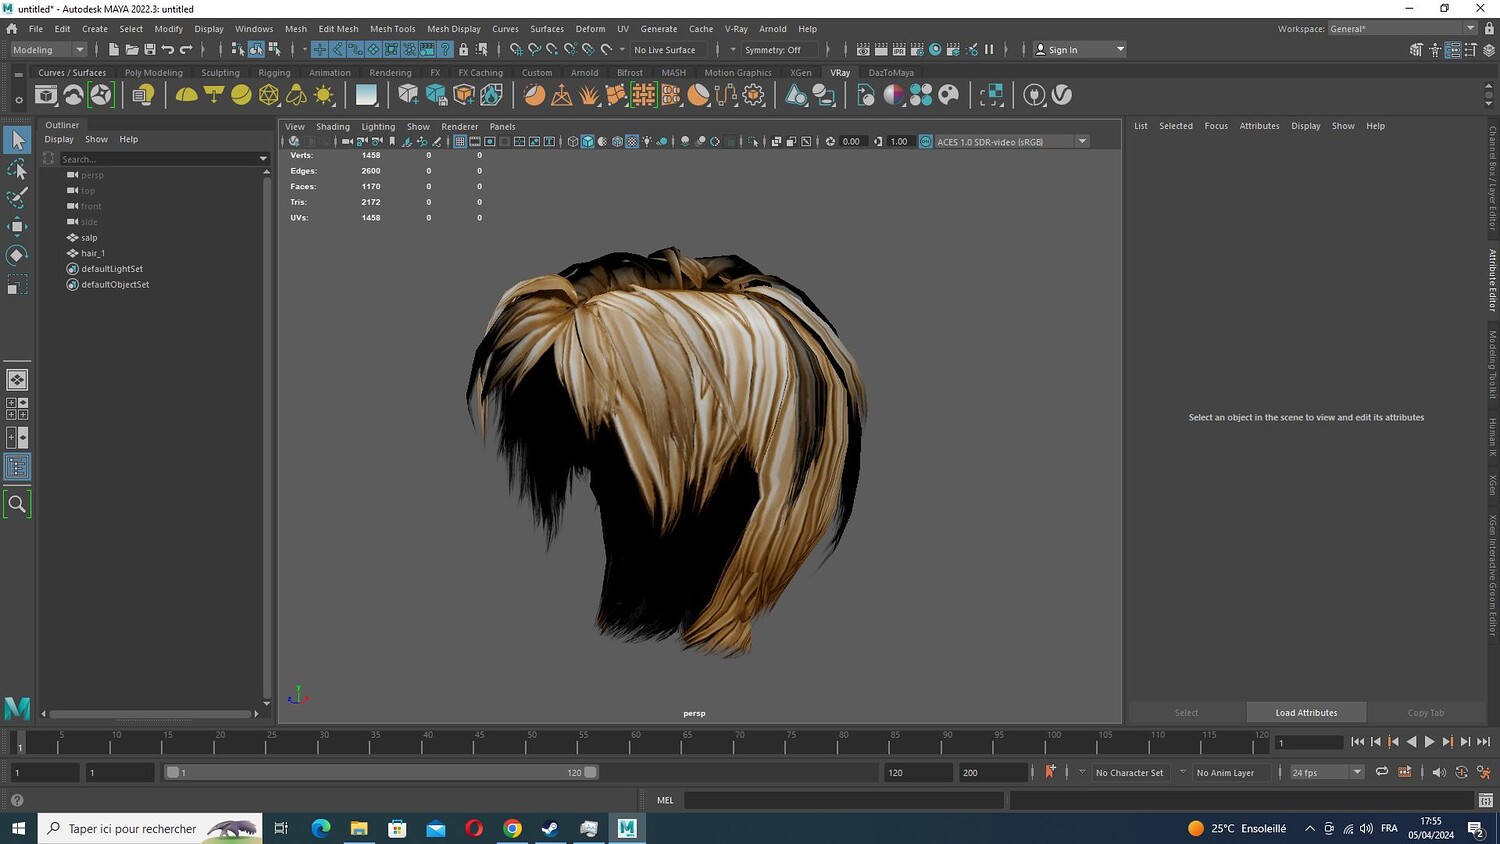Viewport: 1500px width, 844px height.
Task: Click the playback range slider bar
Action: (x=381, y=772)
